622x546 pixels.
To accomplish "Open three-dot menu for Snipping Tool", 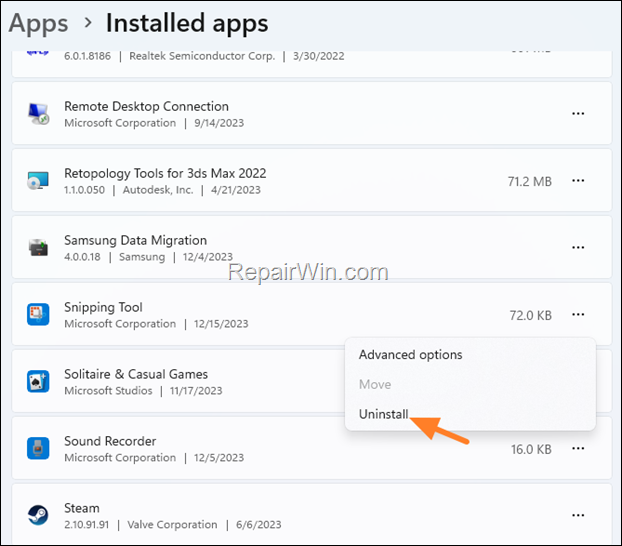I will tap(578, 314).
